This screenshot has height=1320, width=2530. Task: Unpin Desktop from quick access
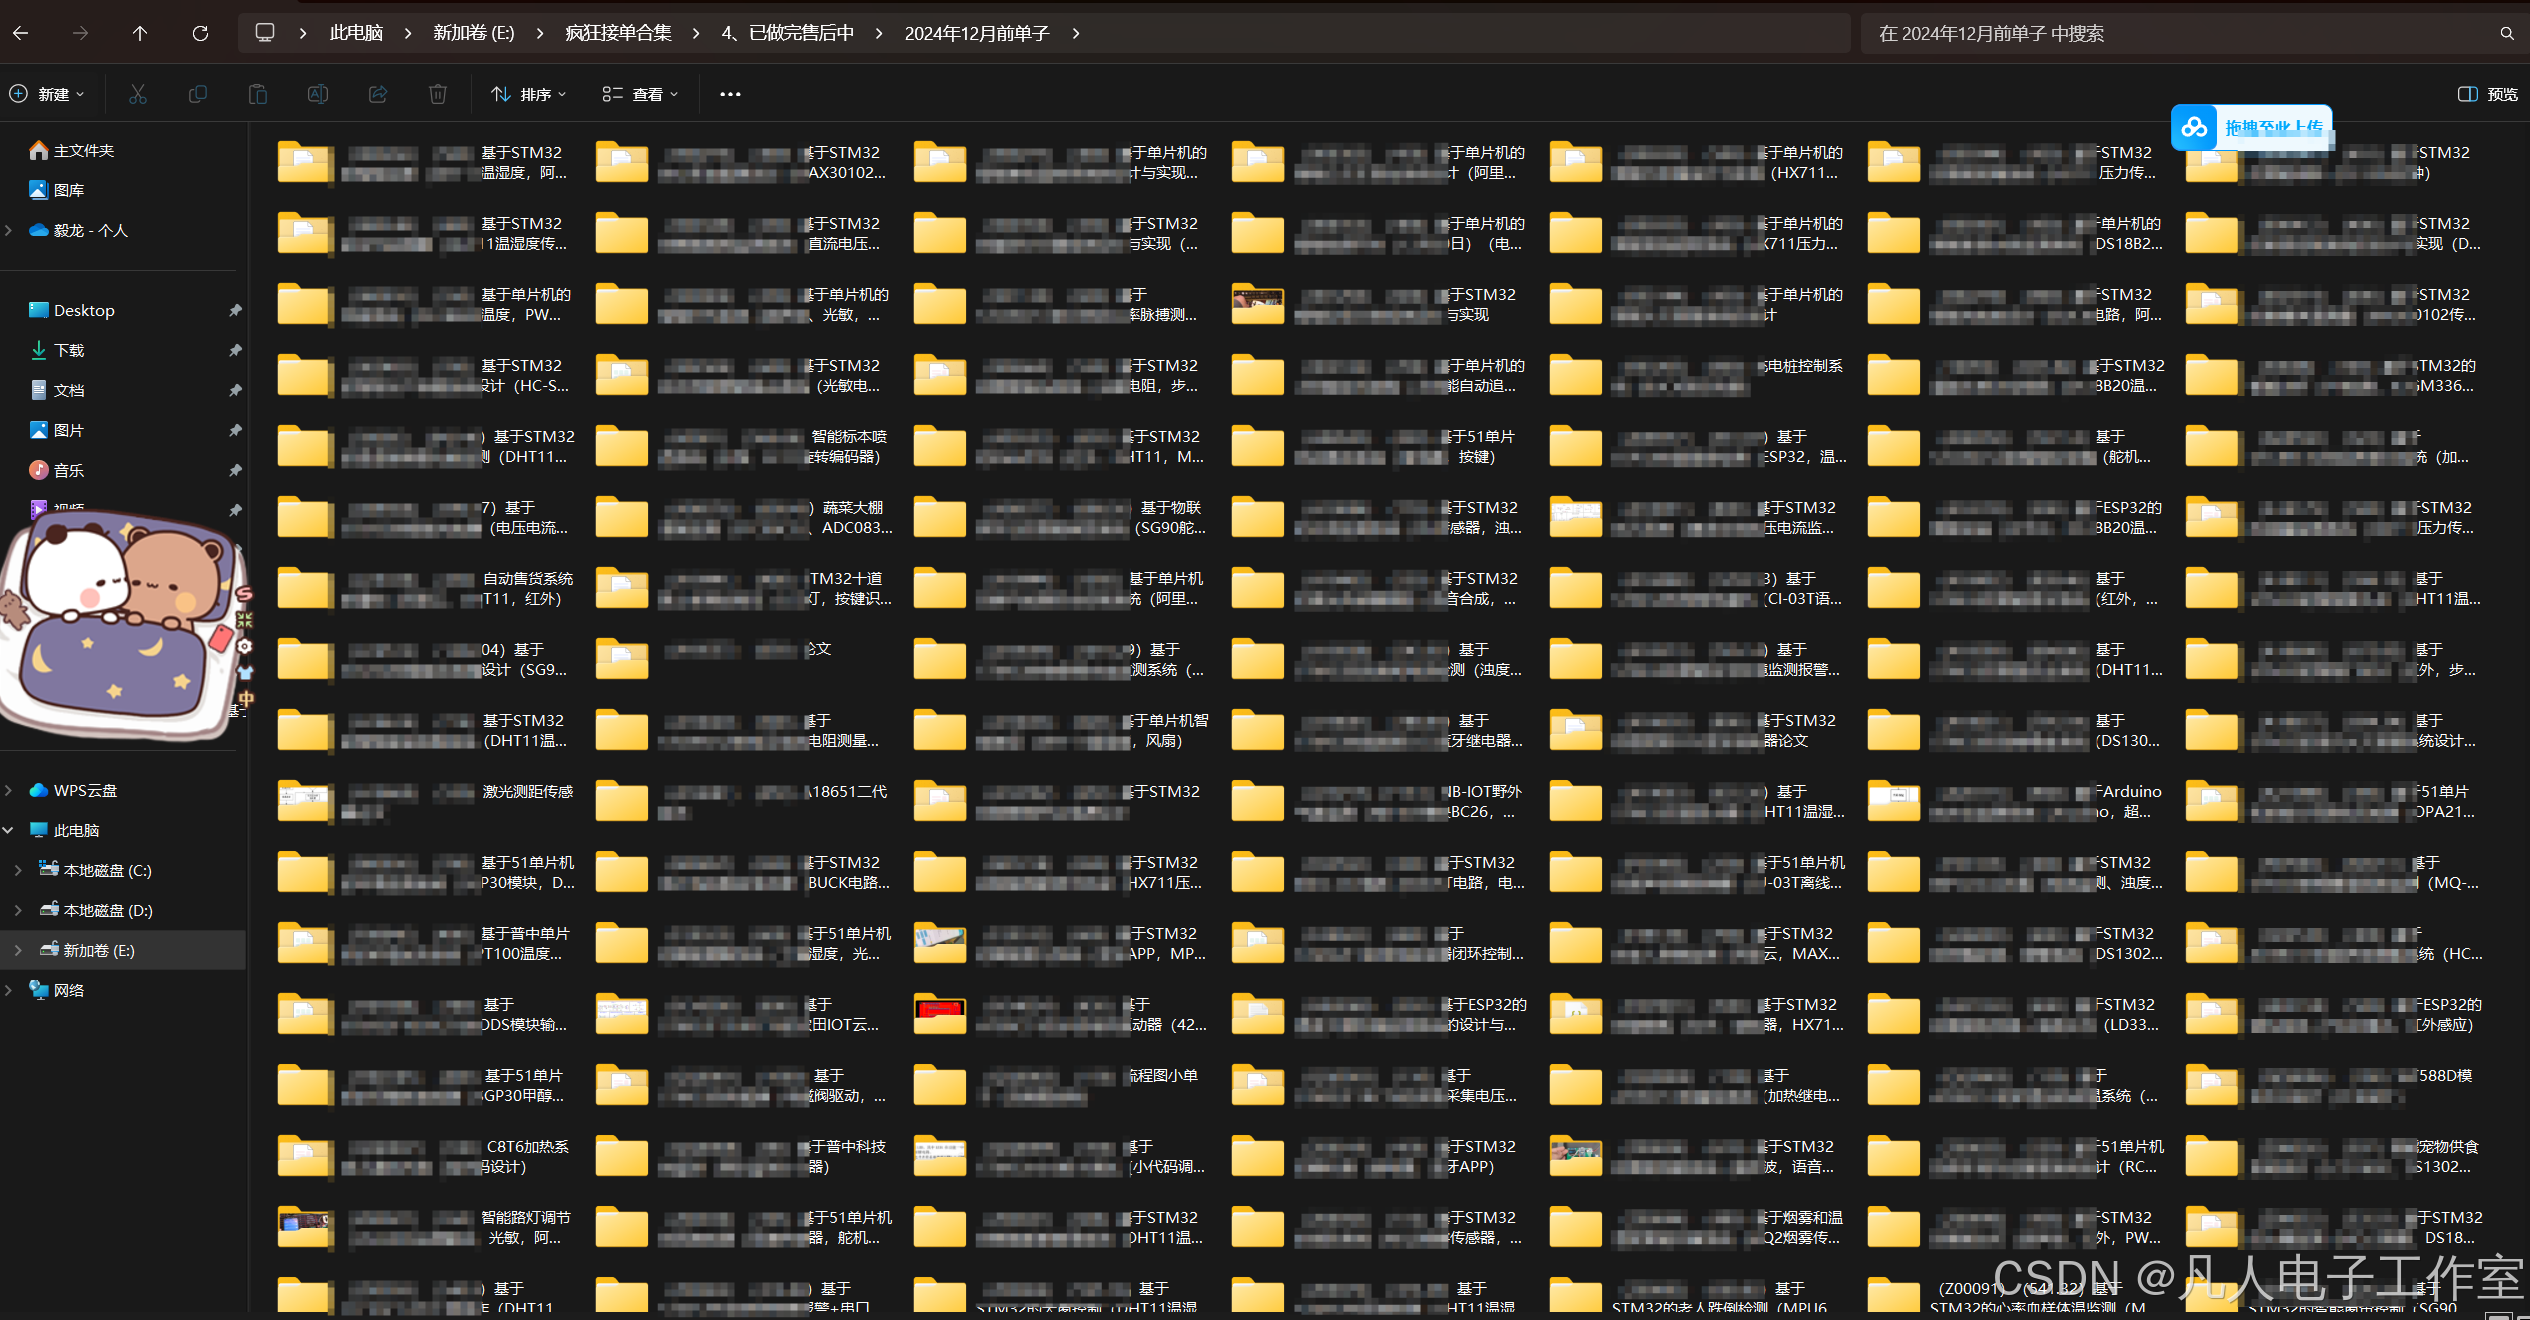(x=235, y=310)
